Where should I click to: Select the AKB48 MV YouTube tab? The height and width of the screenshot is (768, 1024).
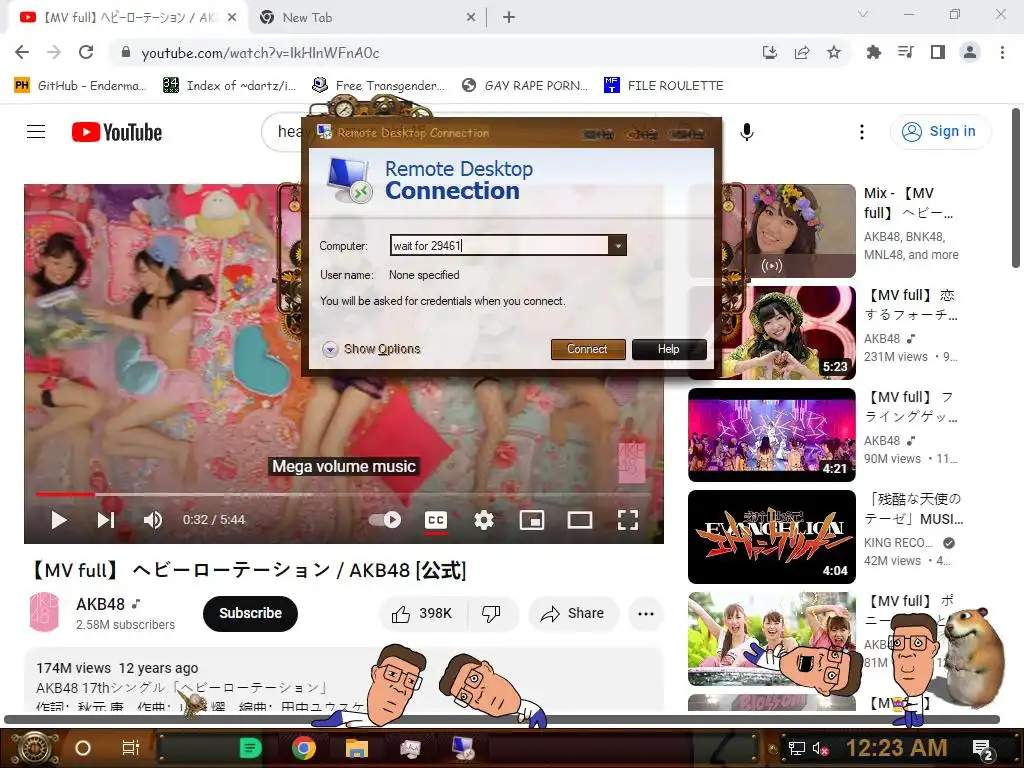[x=128, y=18]
